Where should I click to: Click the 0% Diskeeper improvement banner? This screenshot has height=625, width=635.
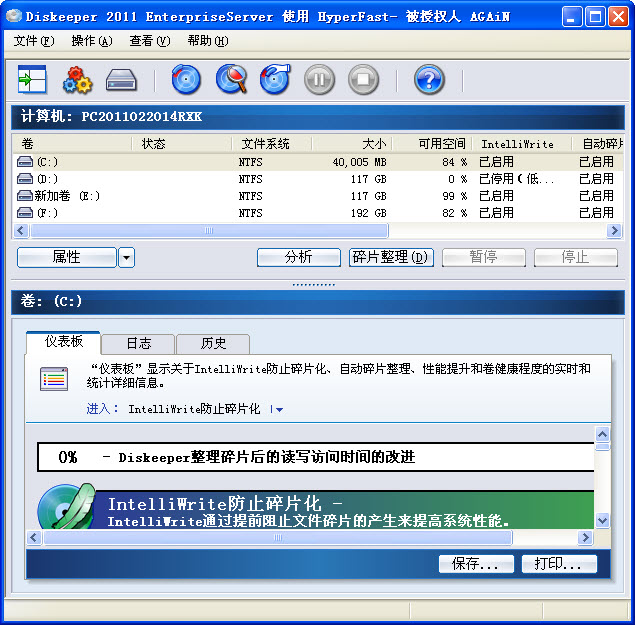click(316, 457)
